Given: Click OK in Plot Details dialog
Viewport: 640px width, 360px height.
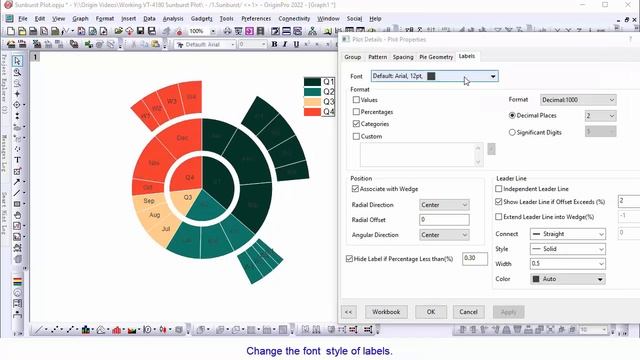Looking at the screenshot, I should pyautogui.click(x=431, y=312).
